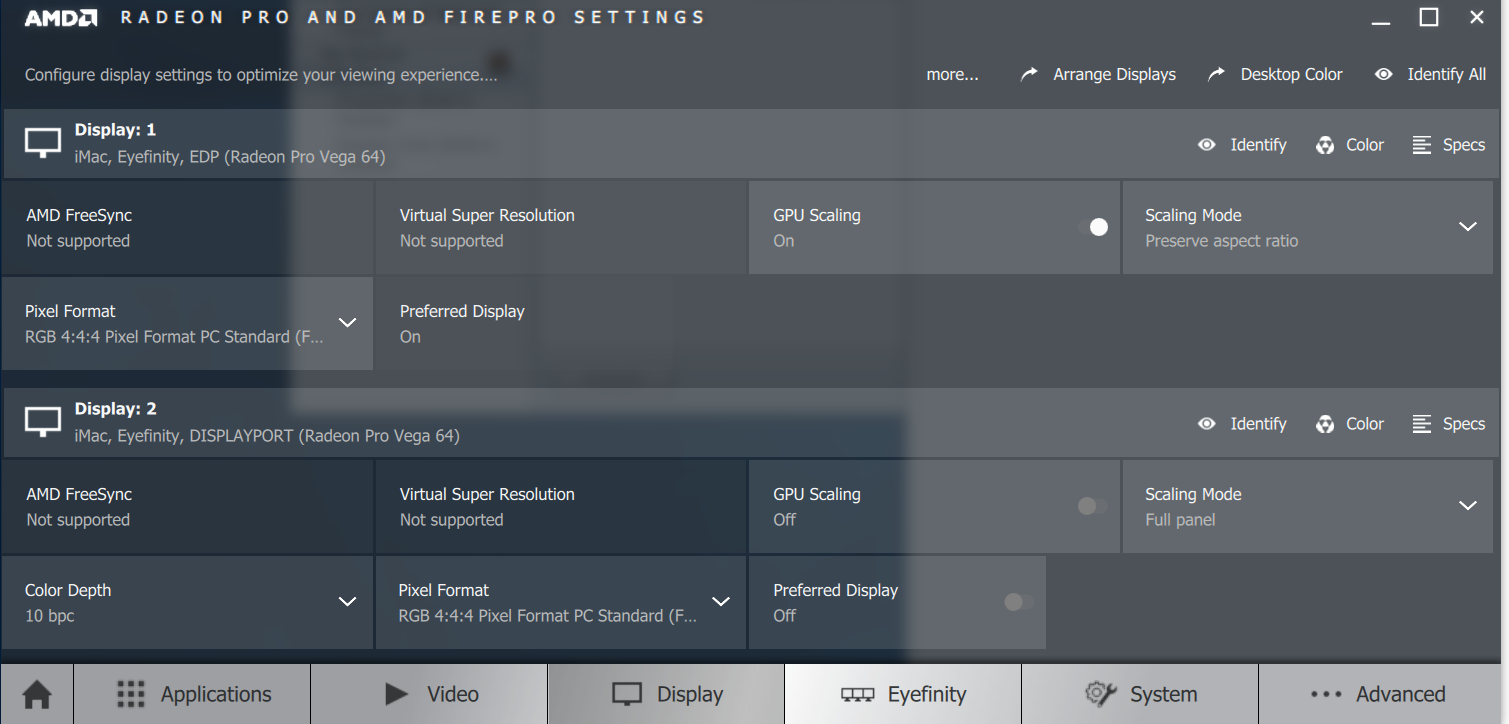Screen dimensions: 1509x724
Task: Click Display 1 monitor icon
Action: (43, 144)
